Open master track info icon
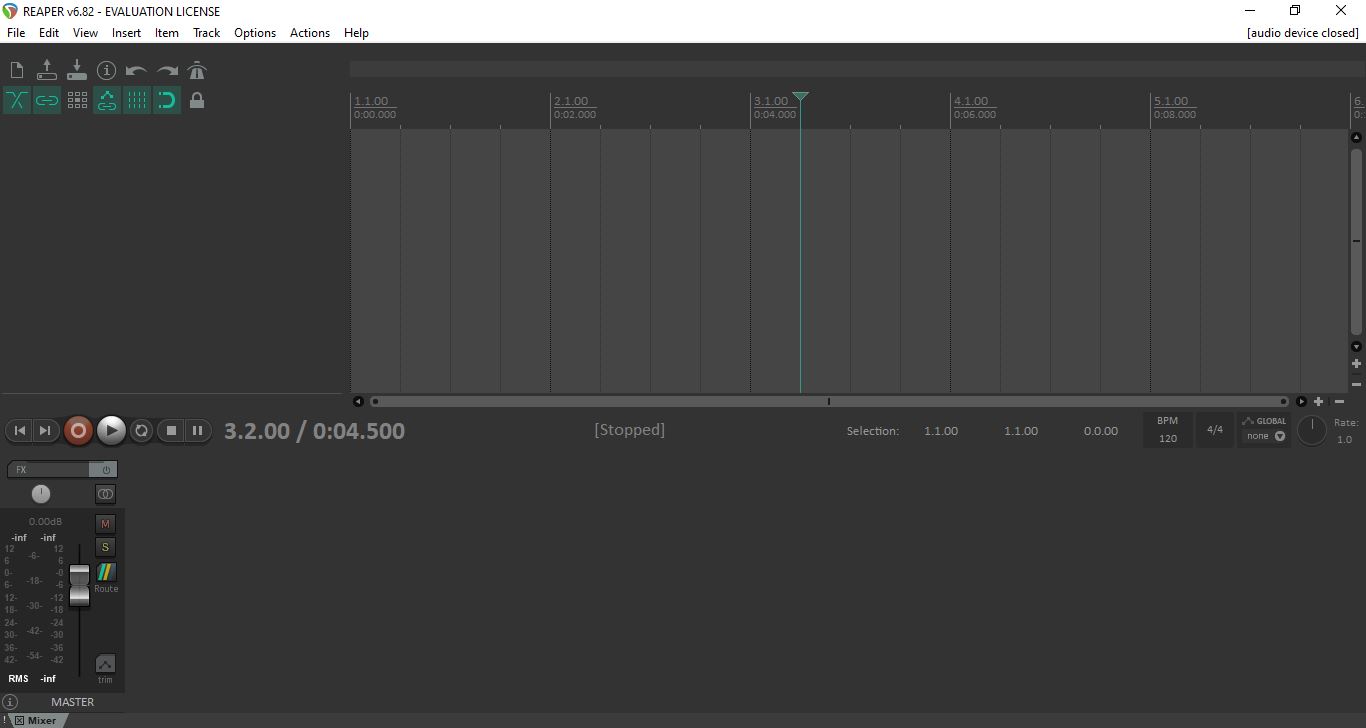Screen dimensions: 1366x728 click(x=10, y=702)
